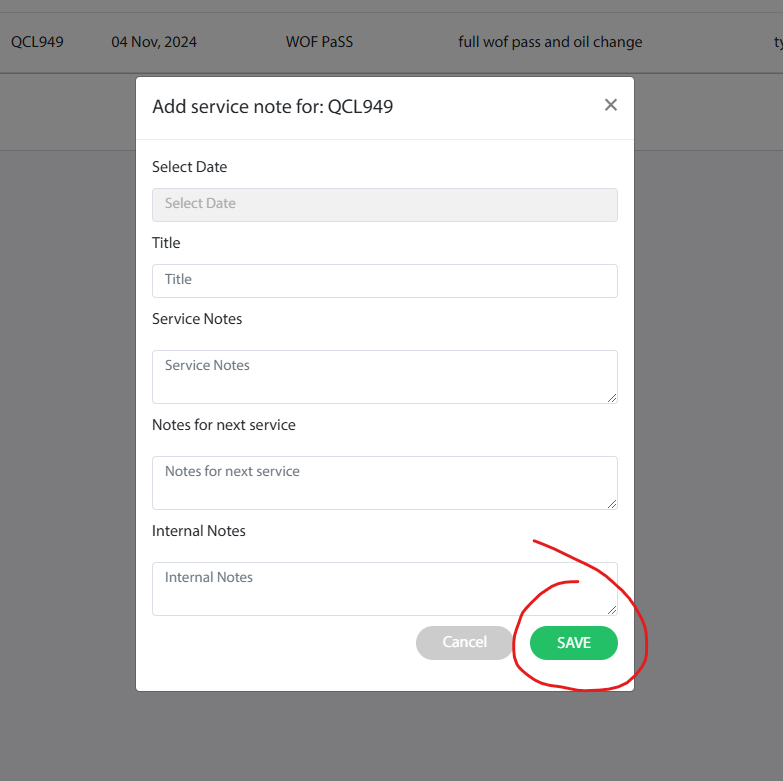The width and height of the screenshot is (783, 781).
Task: Click the Internal Notes label
Action: pyautogui.click(x=198, y=531)
